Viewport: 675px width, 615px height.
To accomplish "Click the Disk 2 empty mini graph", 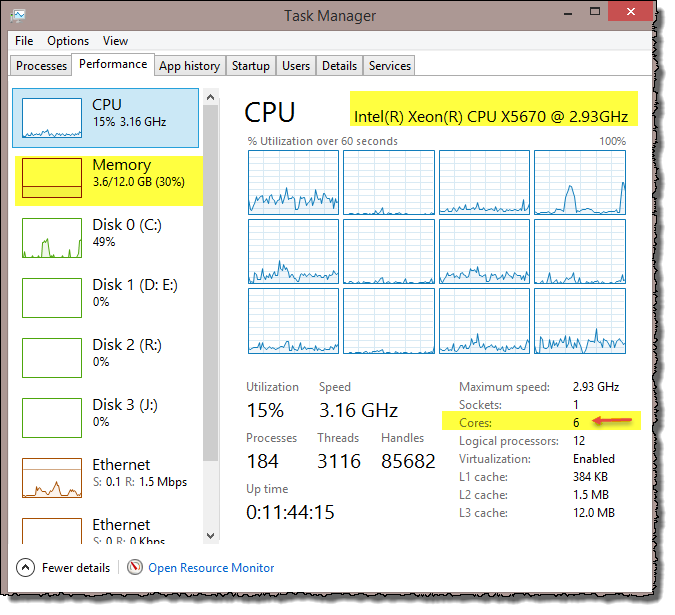I will click(x=52, y=358).
